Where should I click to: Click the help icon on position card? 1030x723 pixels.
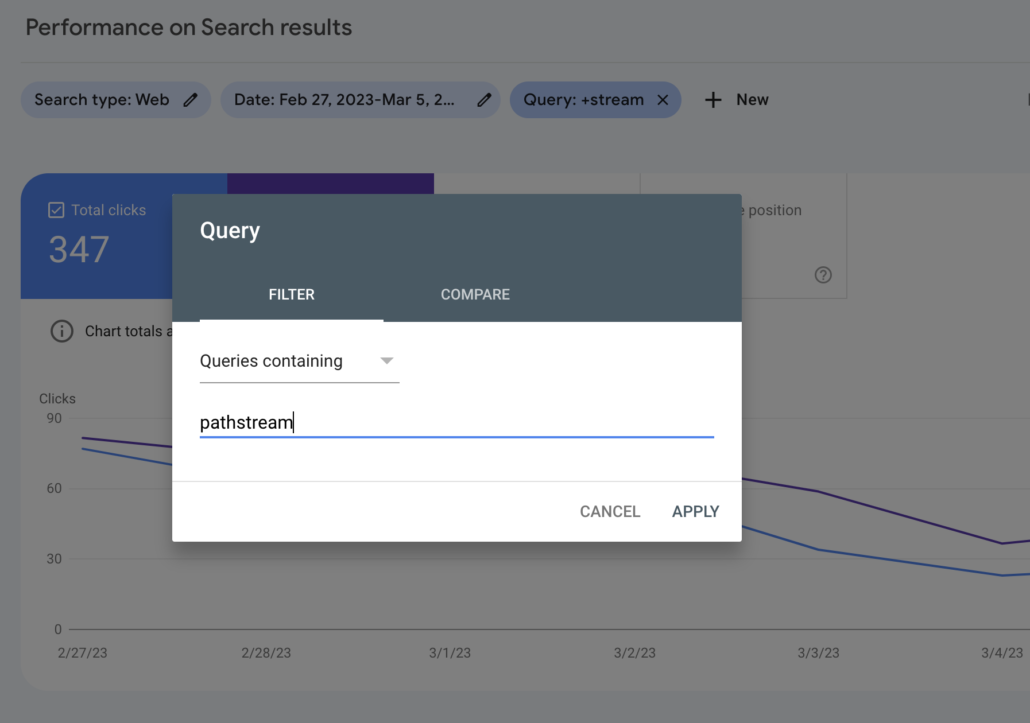click(x=823, y=275)
